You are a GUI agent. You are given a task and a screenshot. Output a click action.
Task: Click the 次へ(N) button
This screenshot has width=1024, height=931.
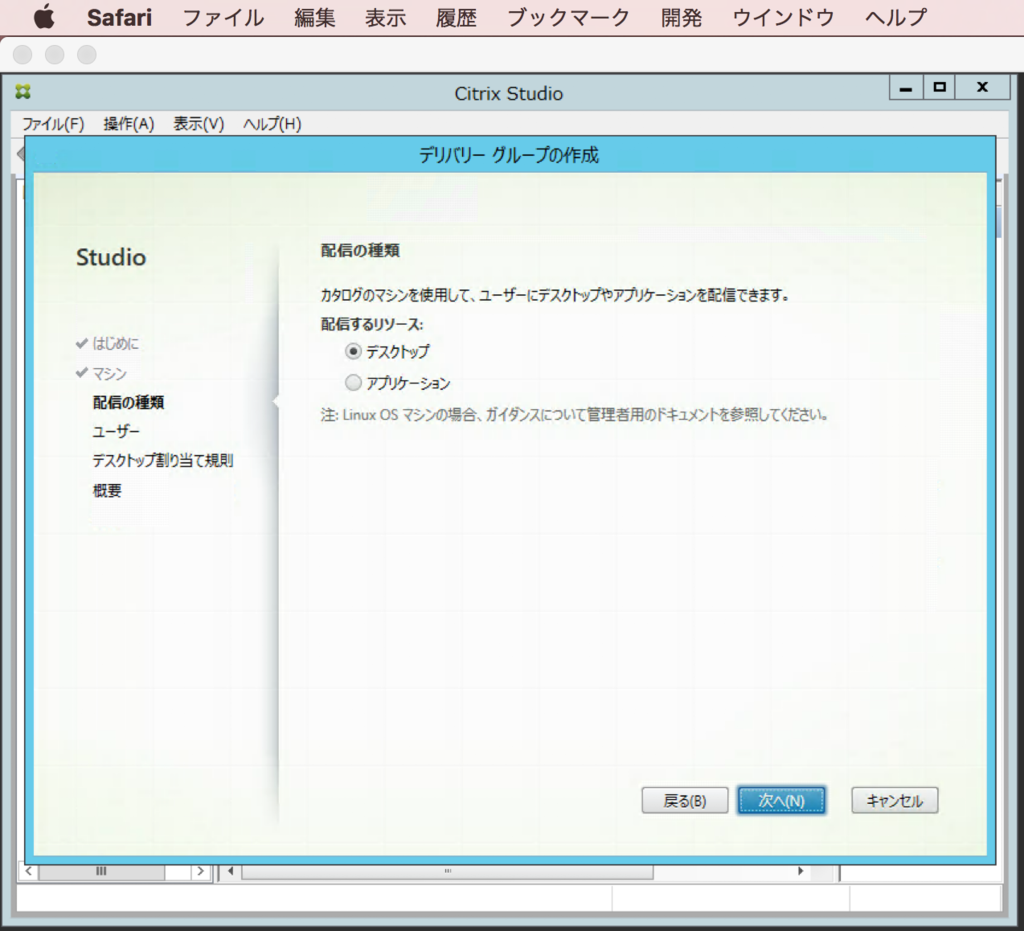(x=782, y=800)
